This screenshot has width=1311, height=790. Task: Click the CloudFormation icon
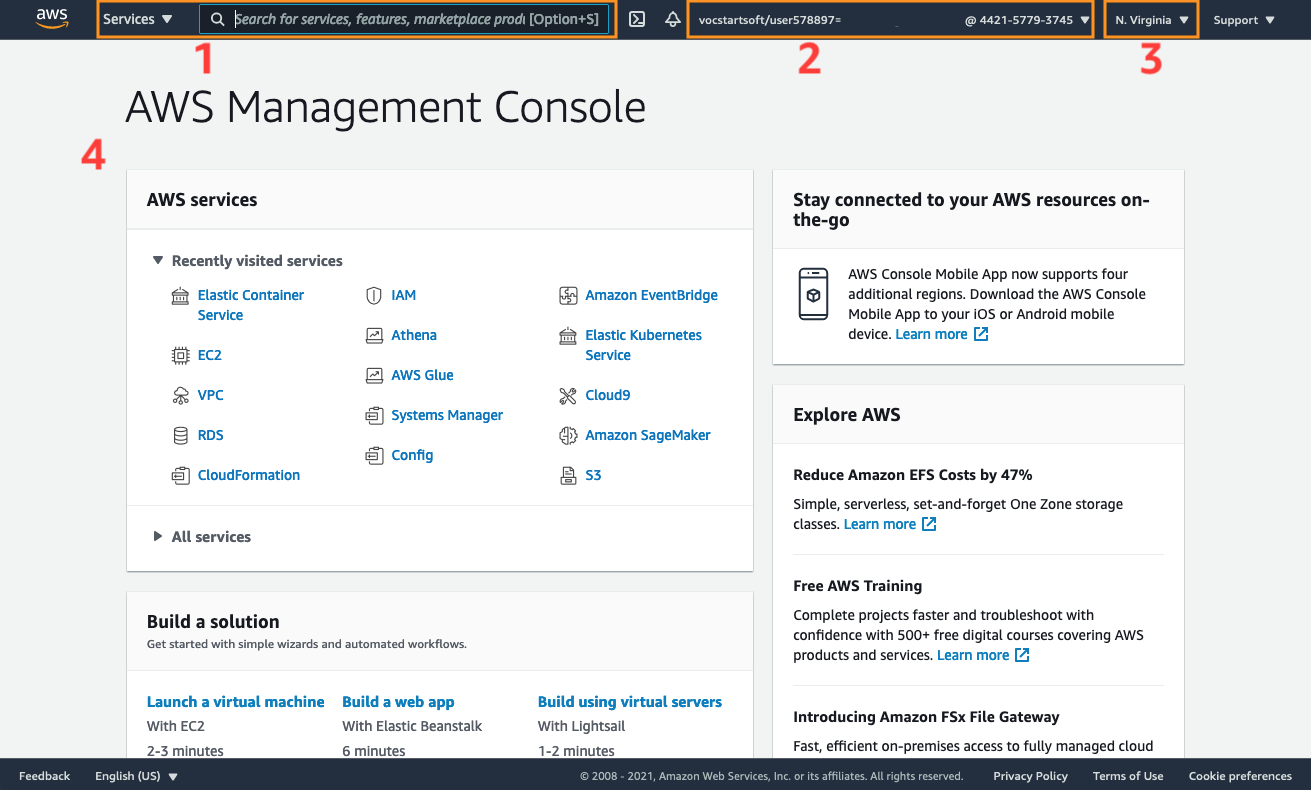coord(180,475)
